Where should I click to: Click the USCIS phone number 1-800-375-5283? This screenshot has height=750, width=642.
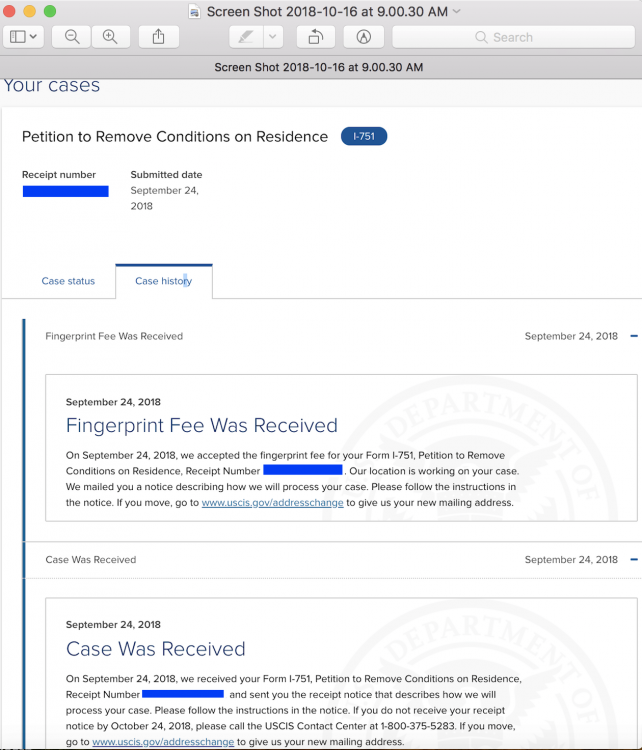click(x=418, y=726)
